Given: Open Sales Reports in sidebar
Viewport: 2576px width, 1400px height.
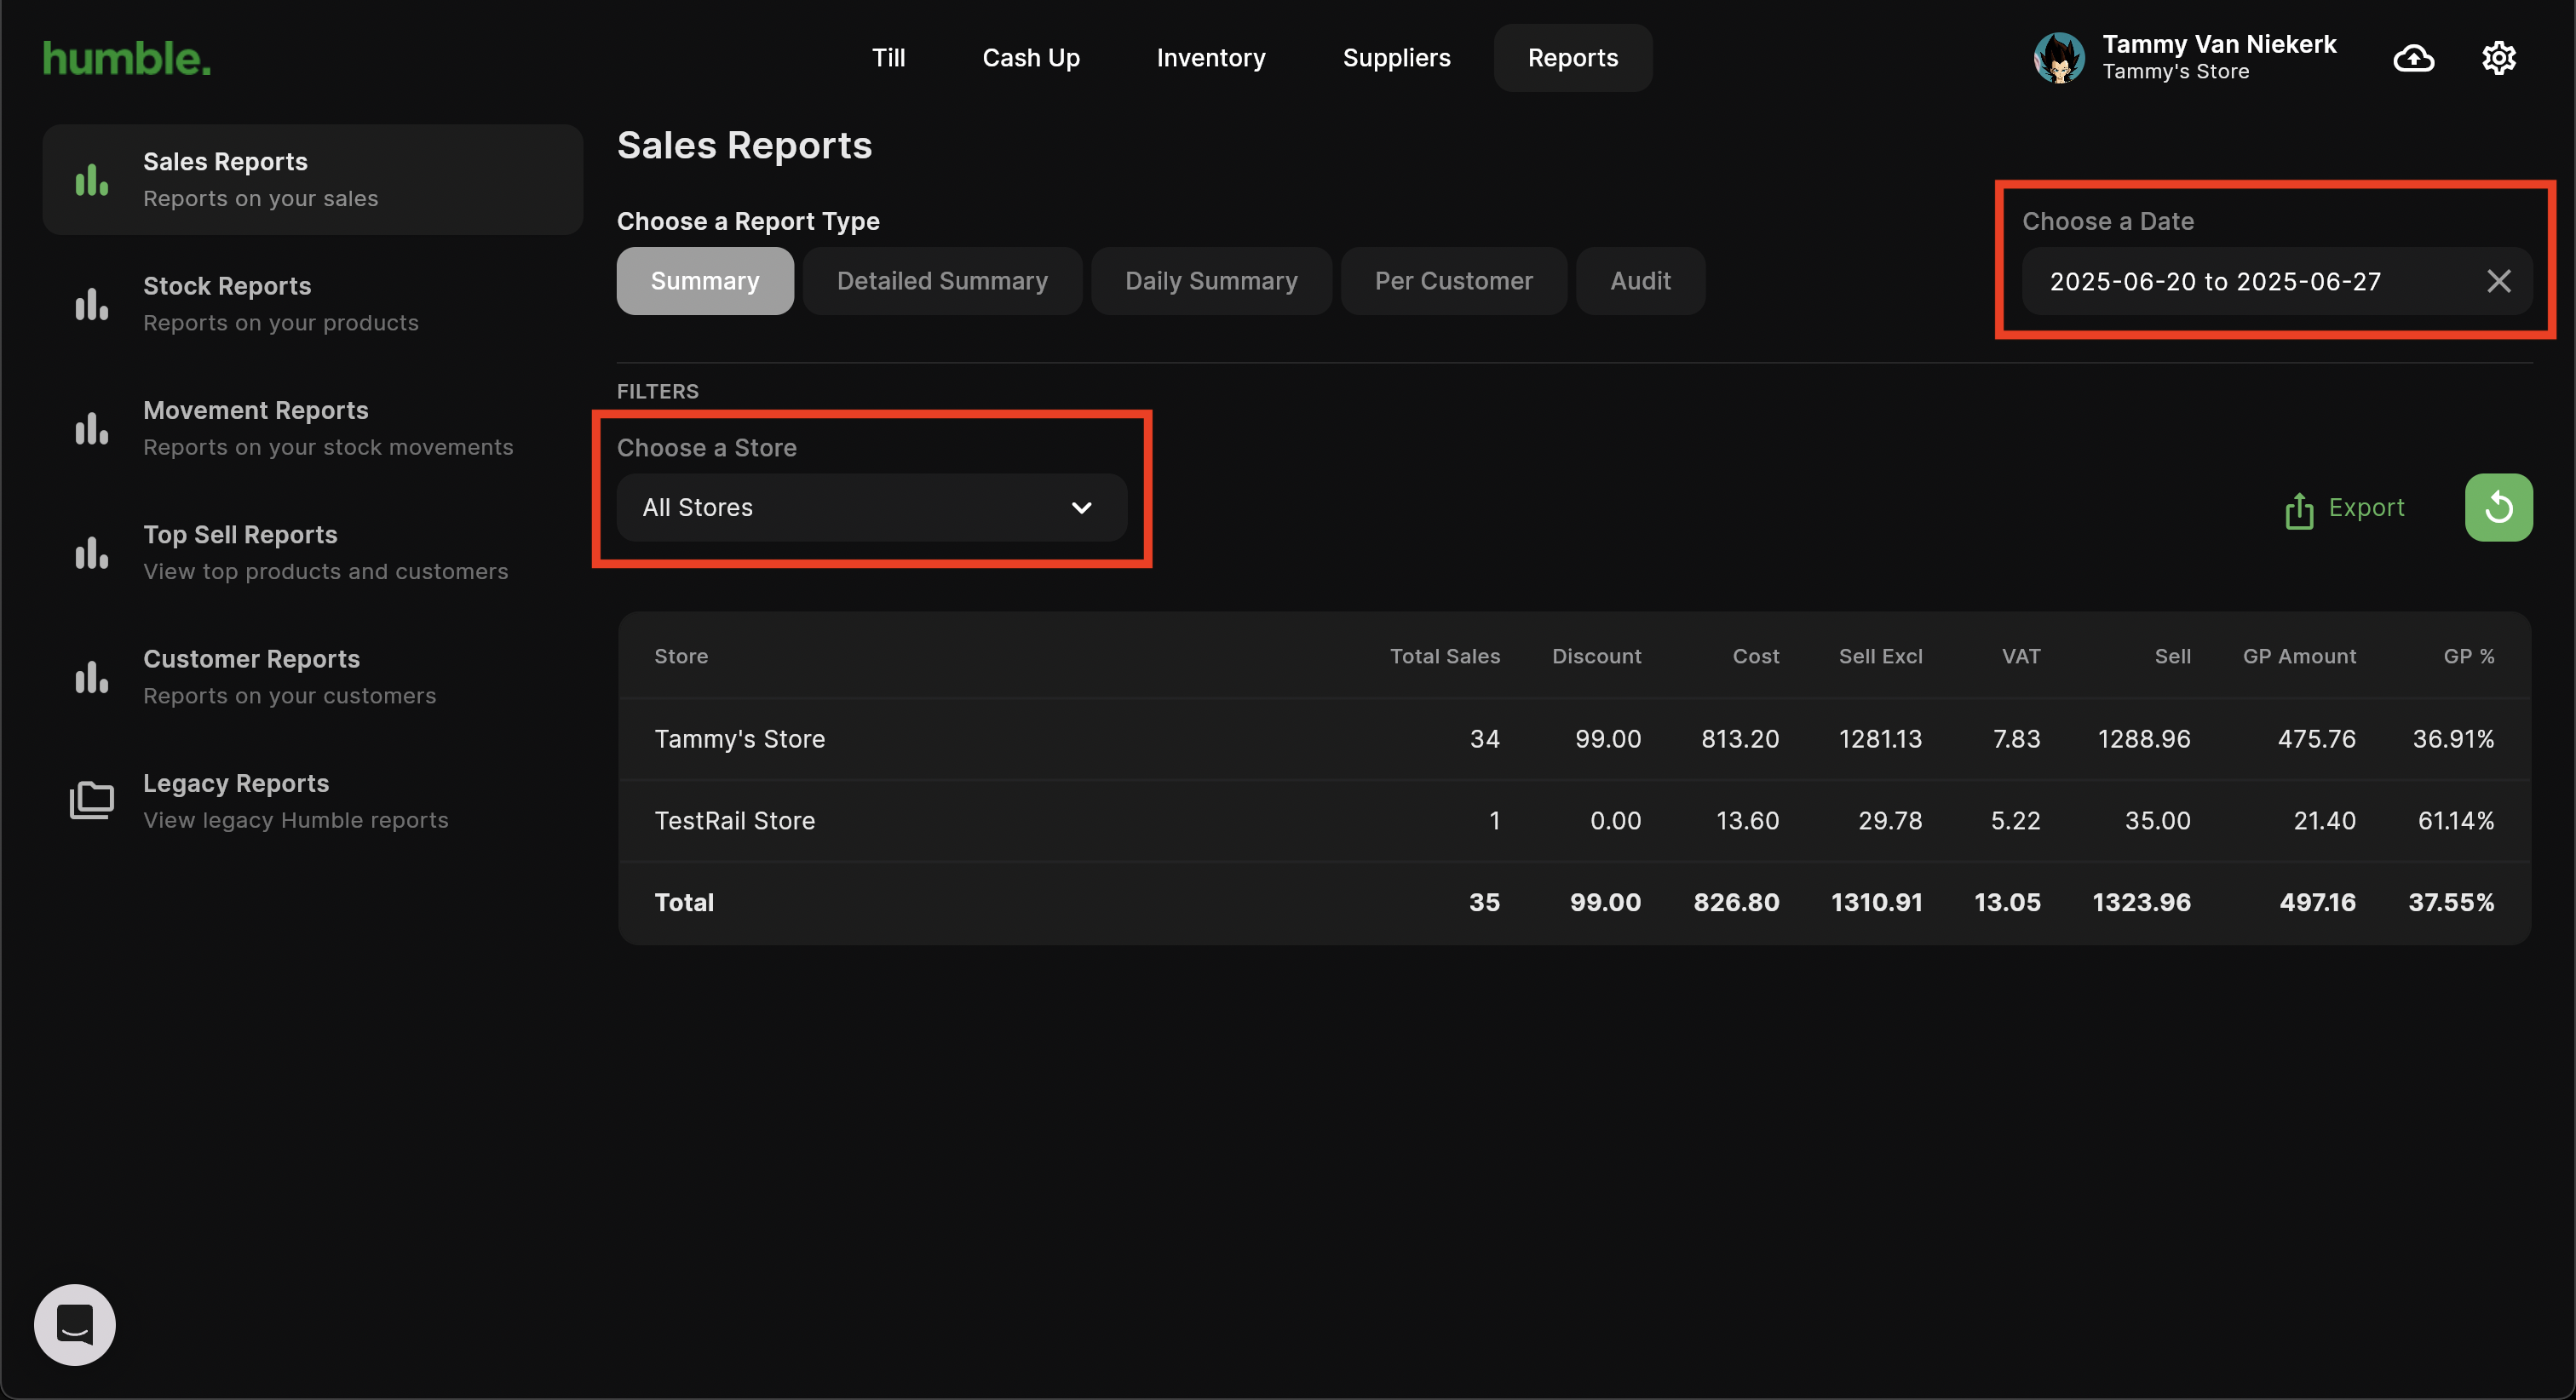Looking at the screenshot, I should coord(312,180).
